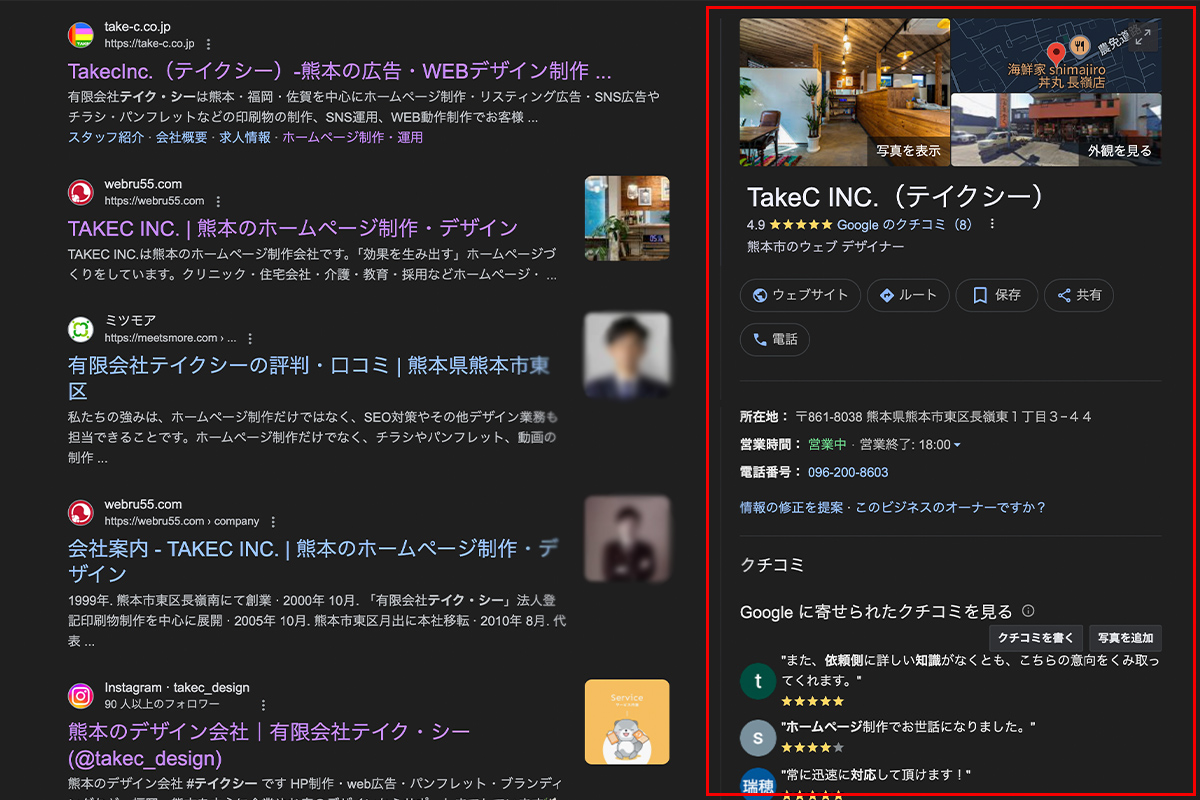Click the TakeC INC.（テイクシー）panel title

click(x=901, y=196)
